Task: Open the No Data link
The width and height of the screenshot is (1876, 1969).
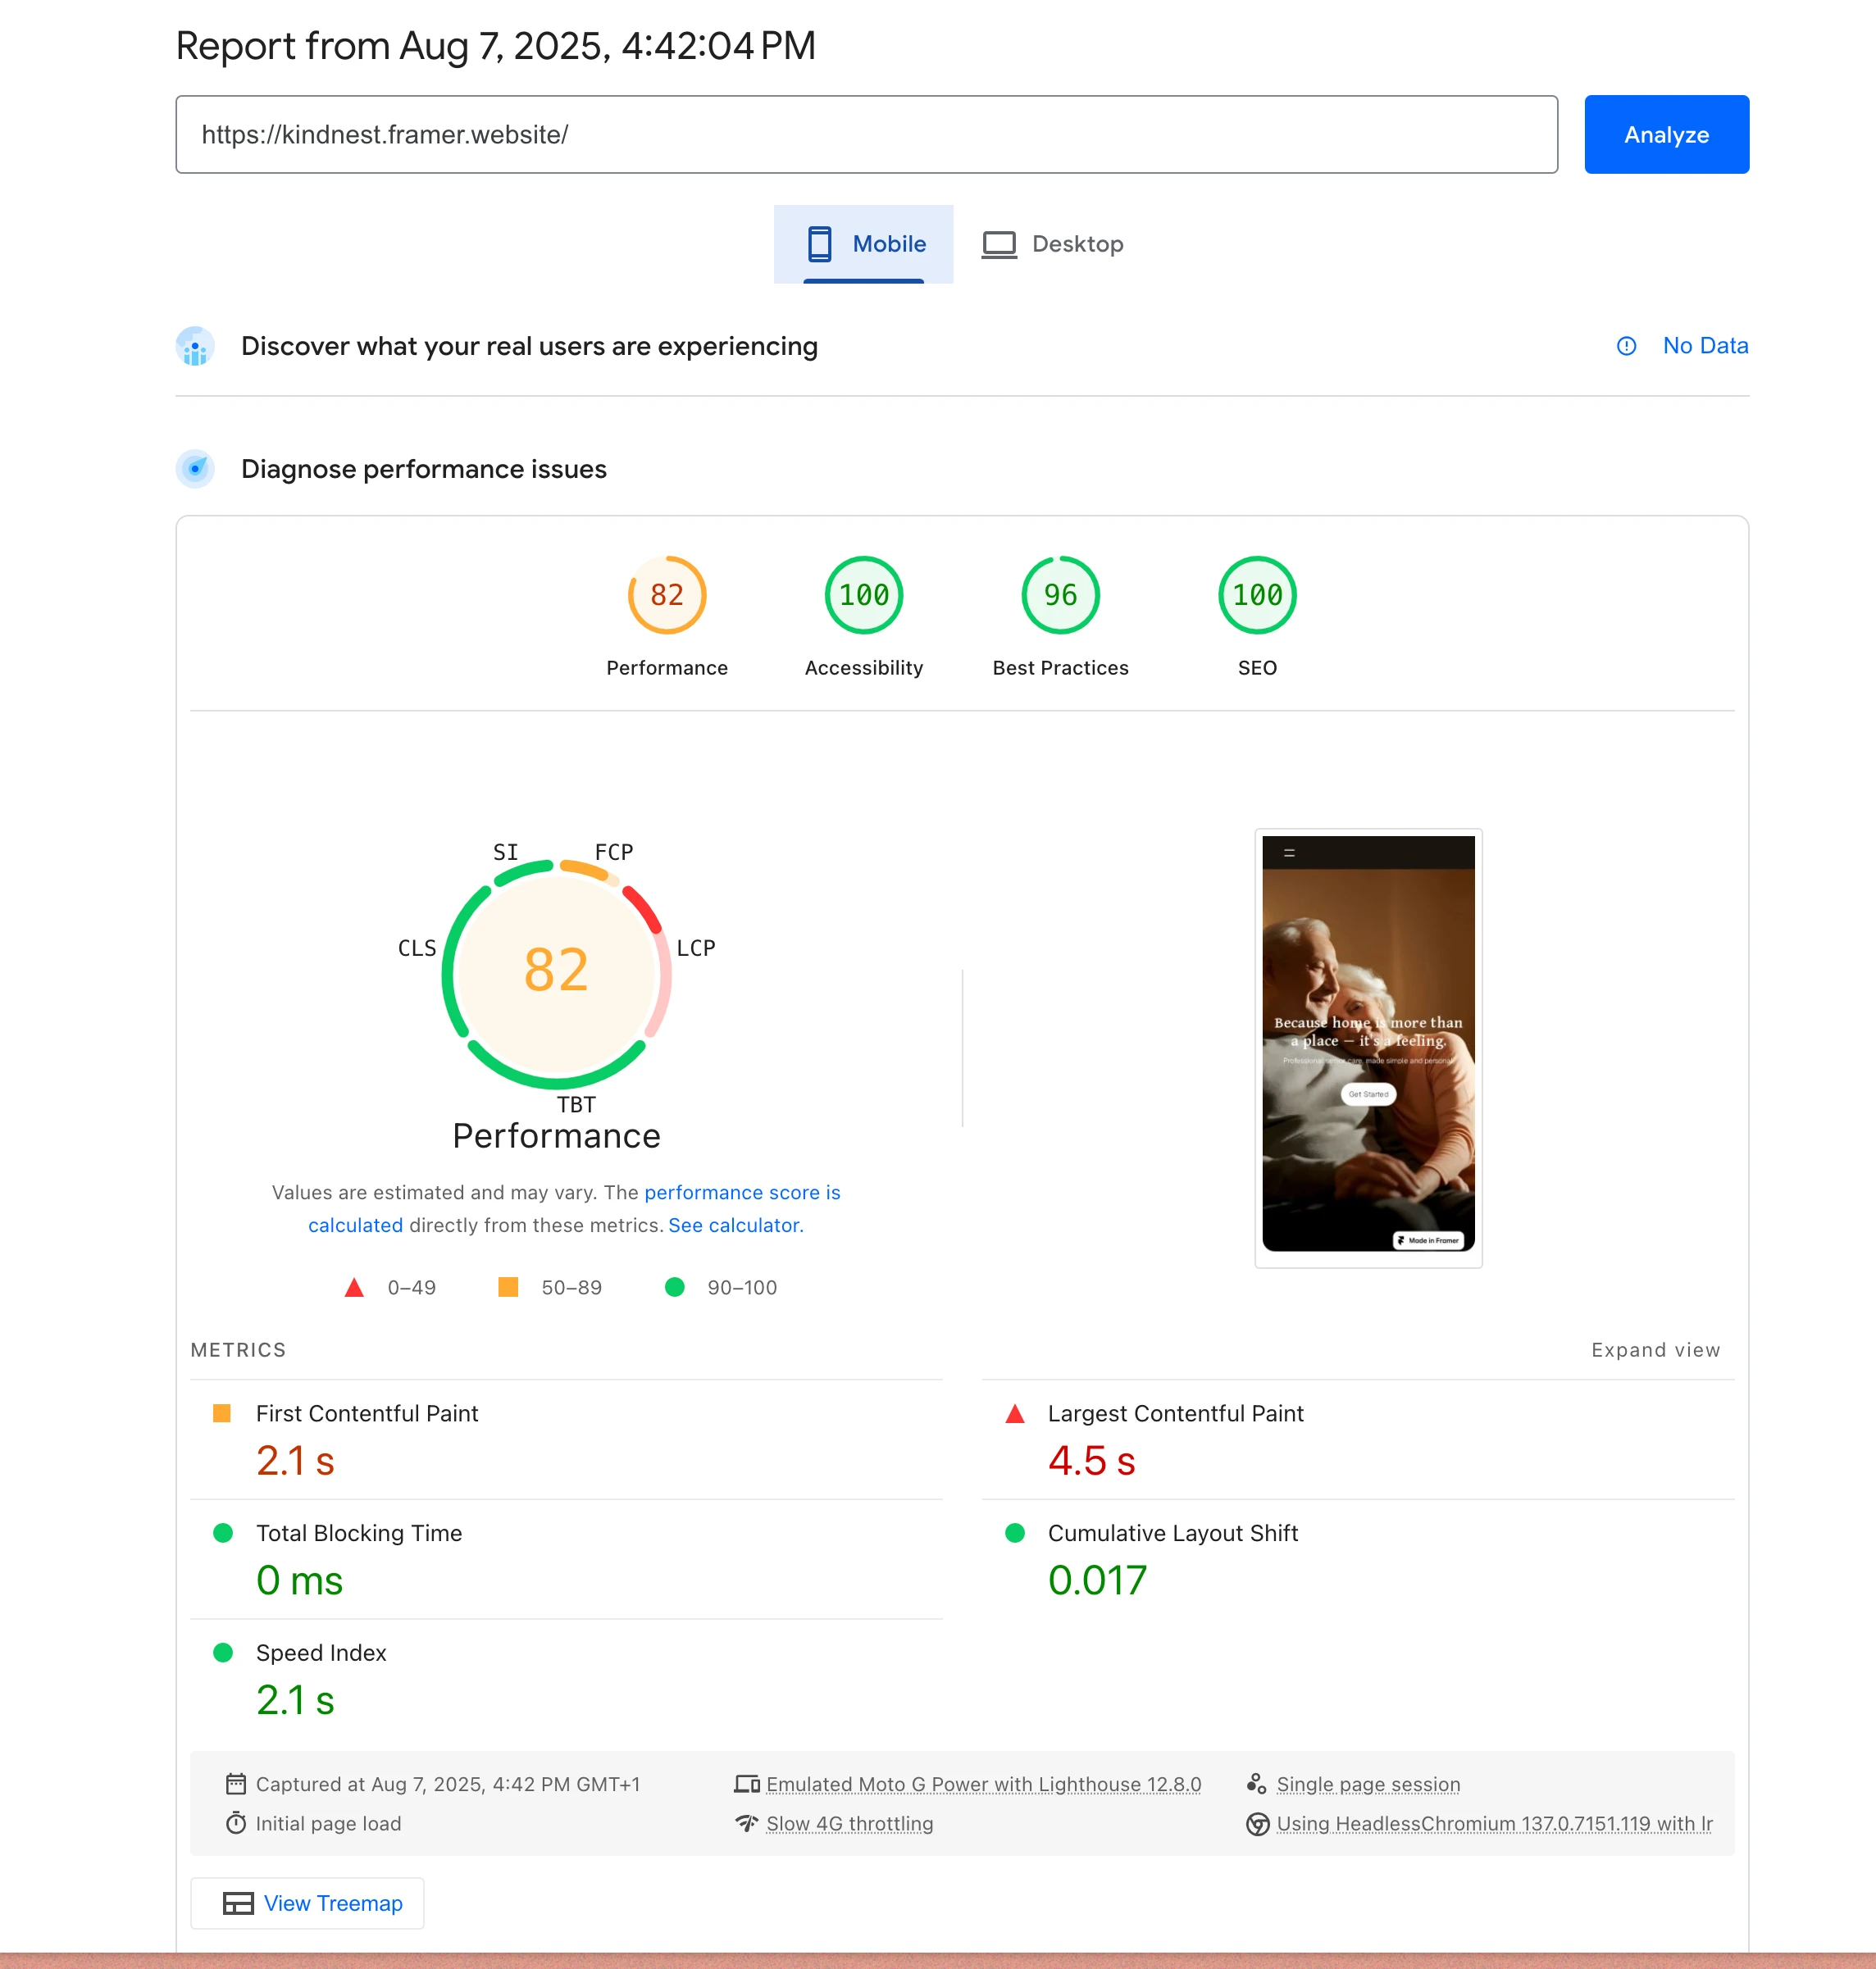Action: [1705, 346]
